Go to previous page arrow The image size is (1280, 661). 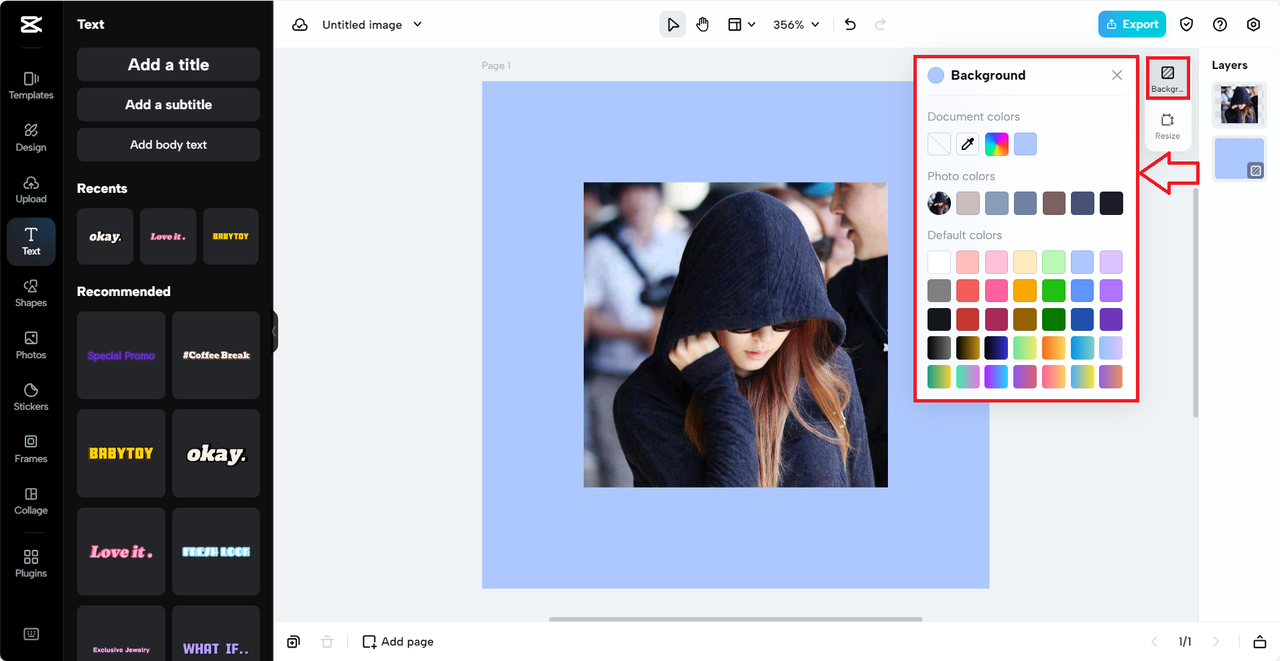point(1154,642)
